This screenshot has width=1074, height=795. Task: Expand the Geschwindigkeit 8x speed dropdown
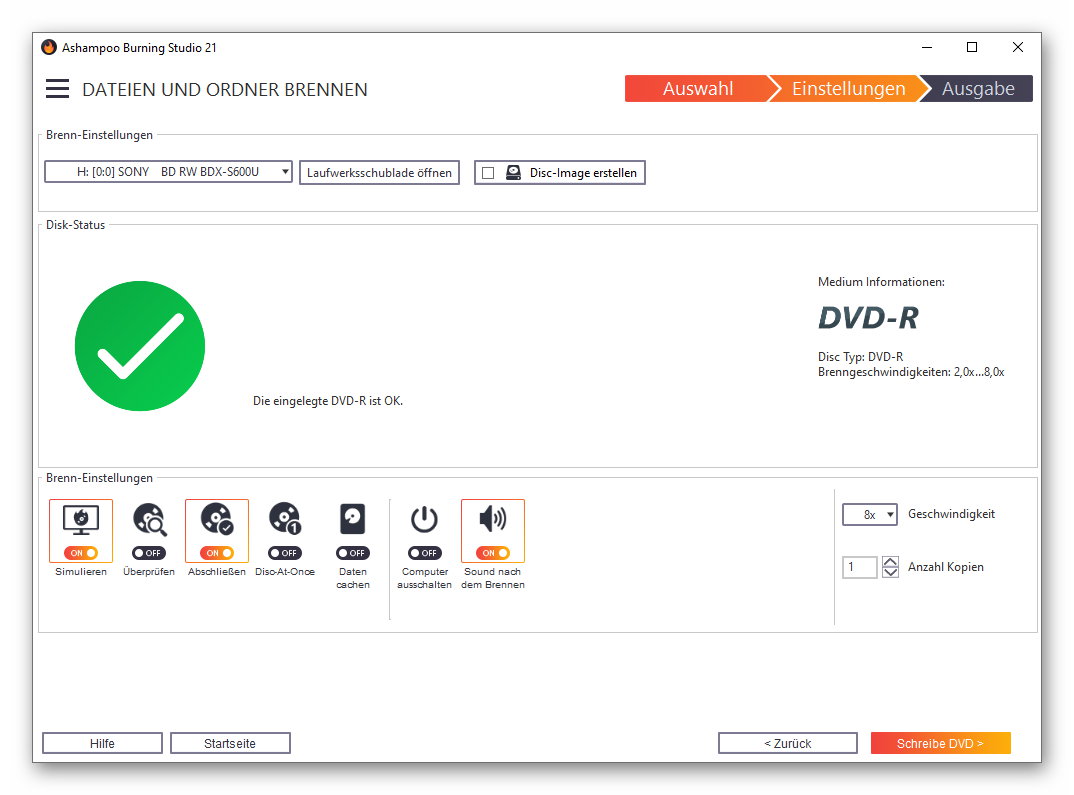pyautogui.click(x=869, y=514)
